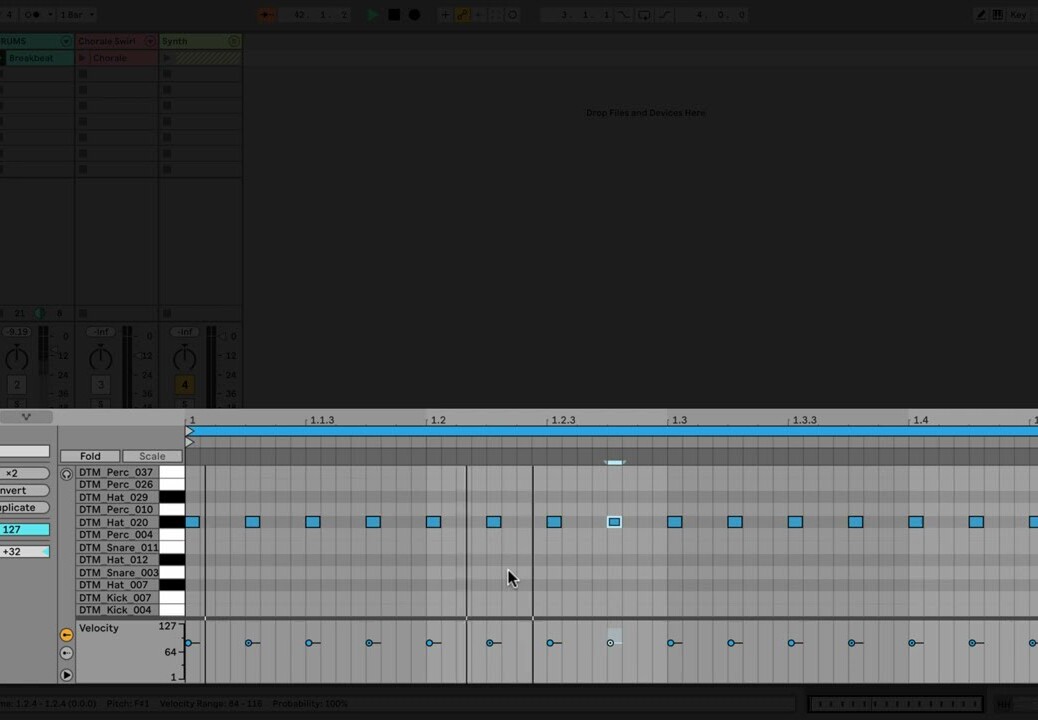Toggle the yellow velocity lane button
The image size is (1038, 720).
pos(66,635)
